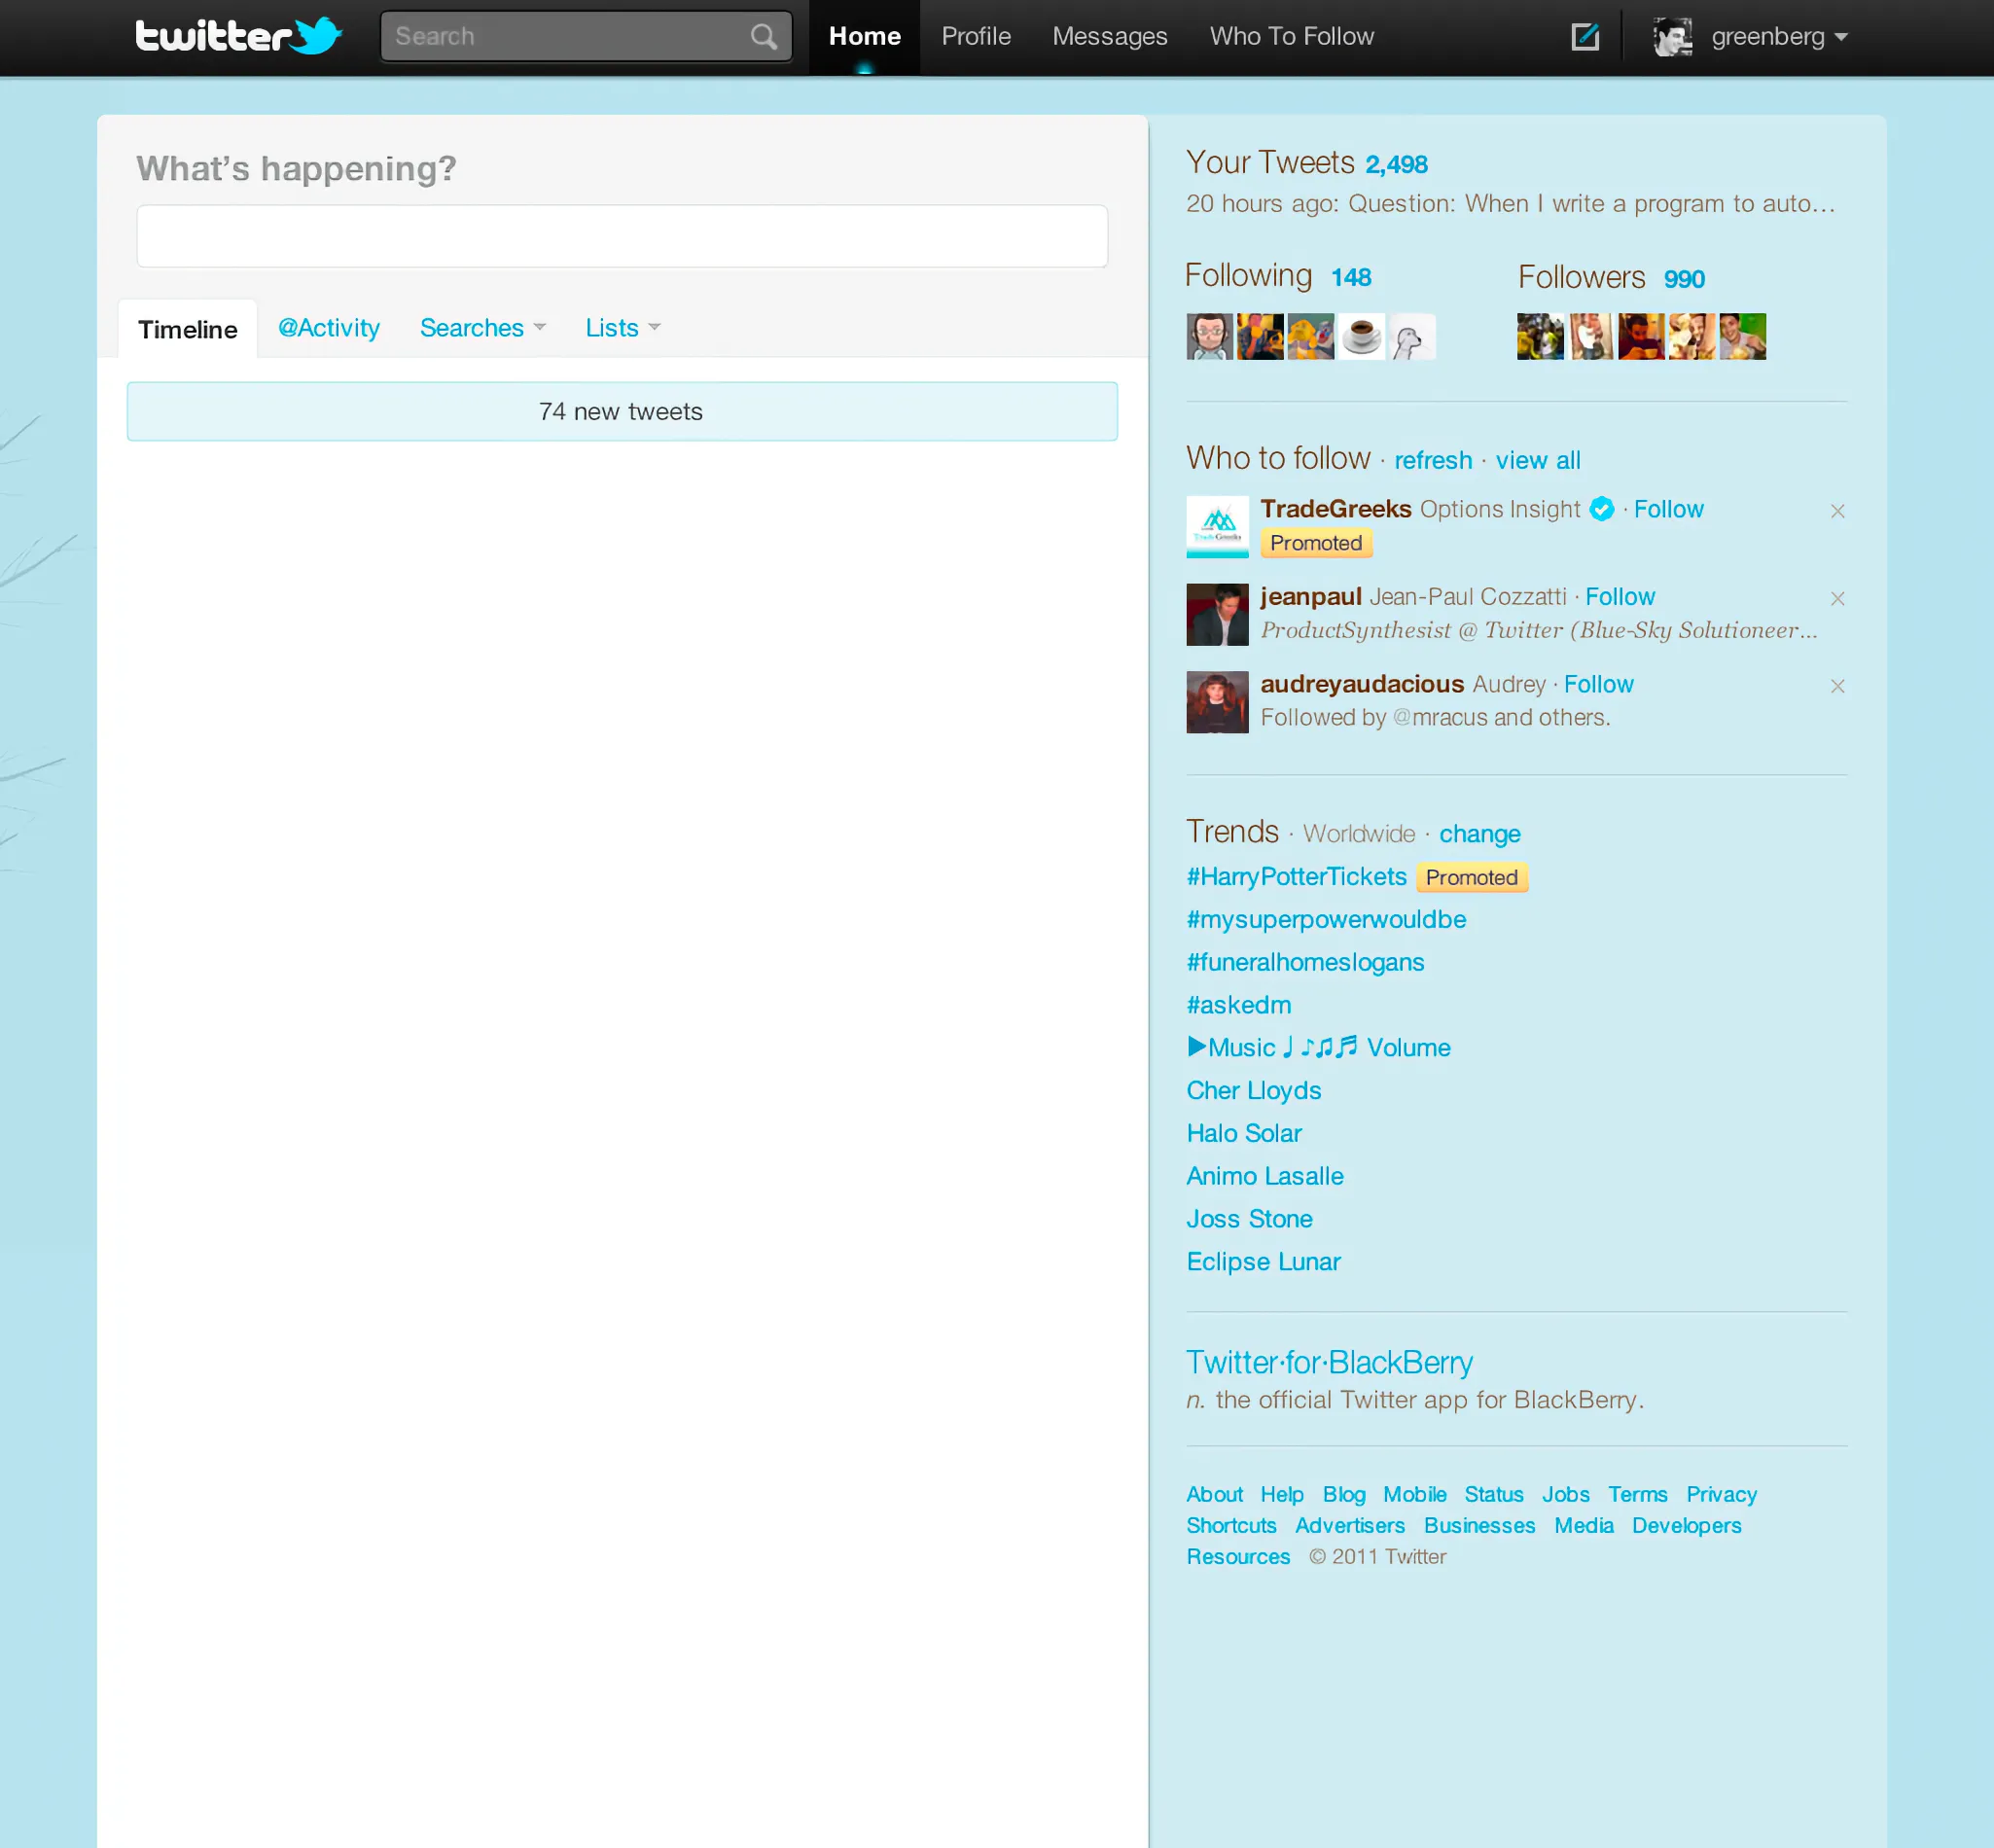This screenshot has height=1848, width=1994.
Task: Click the greenberg profile avatar
Action: (x=1672, y=37)
